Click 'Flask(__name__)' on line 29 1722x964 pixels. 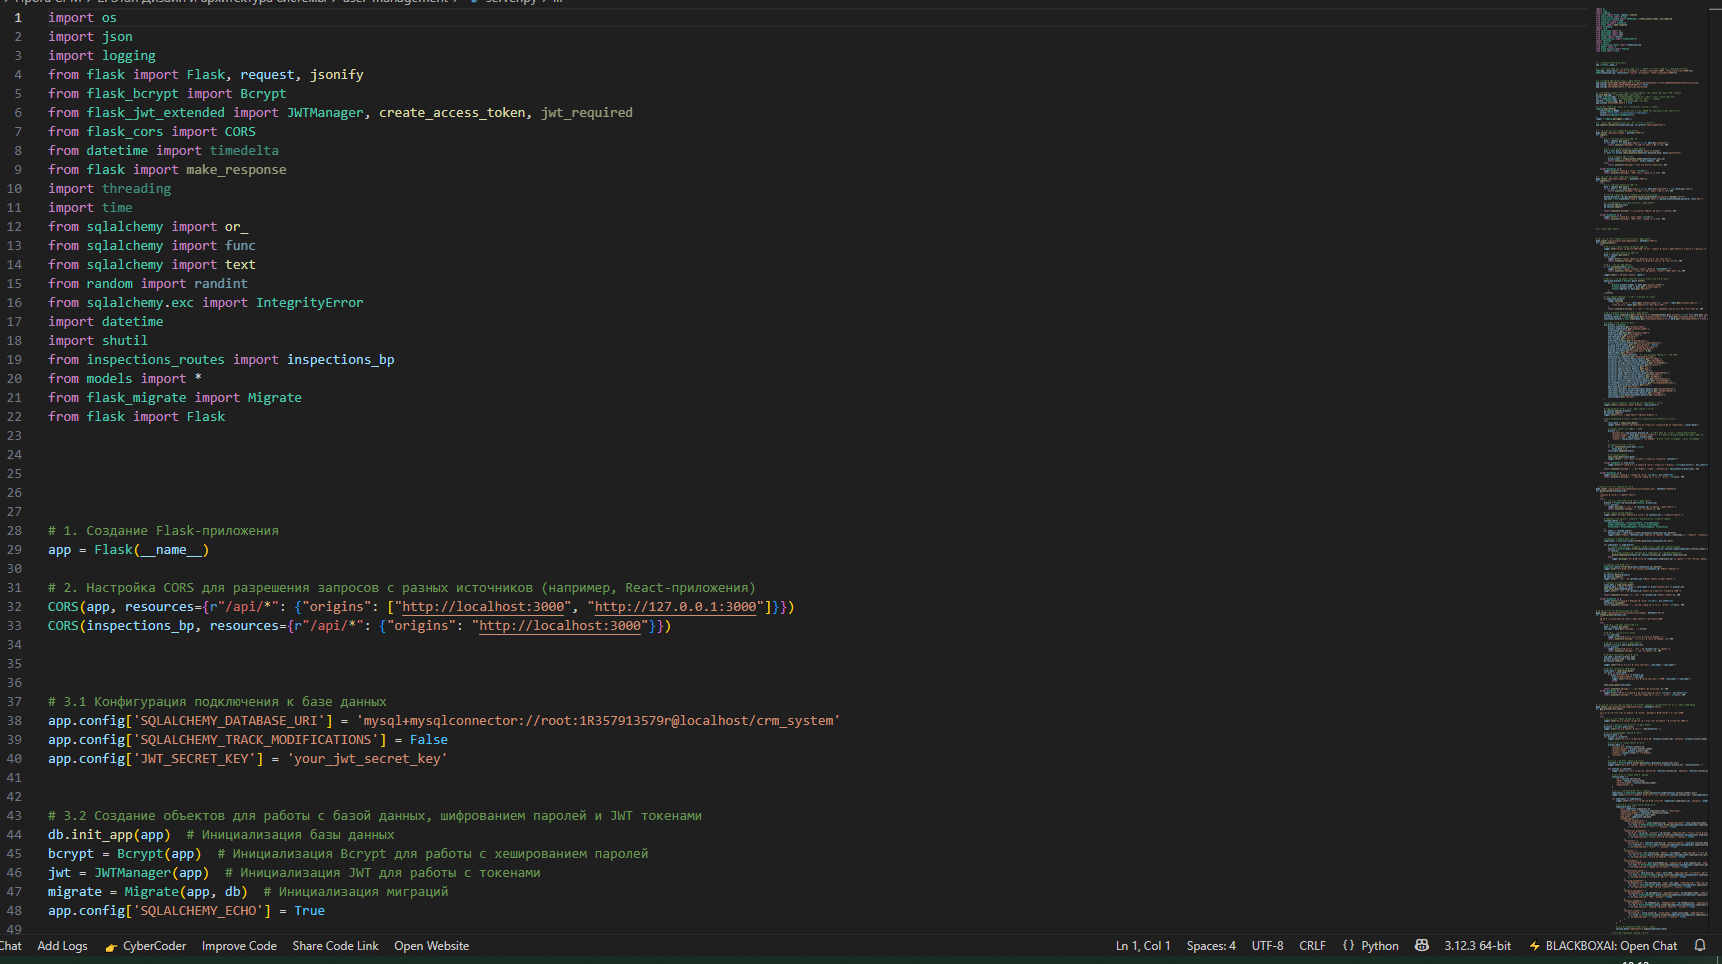click(152, 550)
